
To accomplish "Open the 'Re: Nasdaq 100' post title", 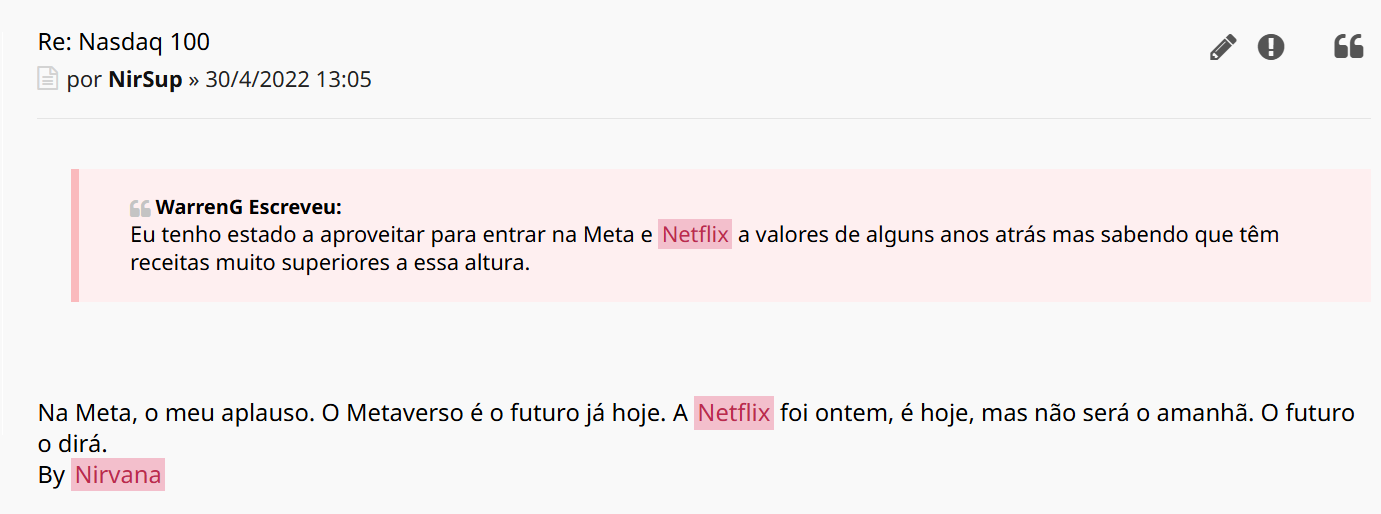I will tap(124, 42).
